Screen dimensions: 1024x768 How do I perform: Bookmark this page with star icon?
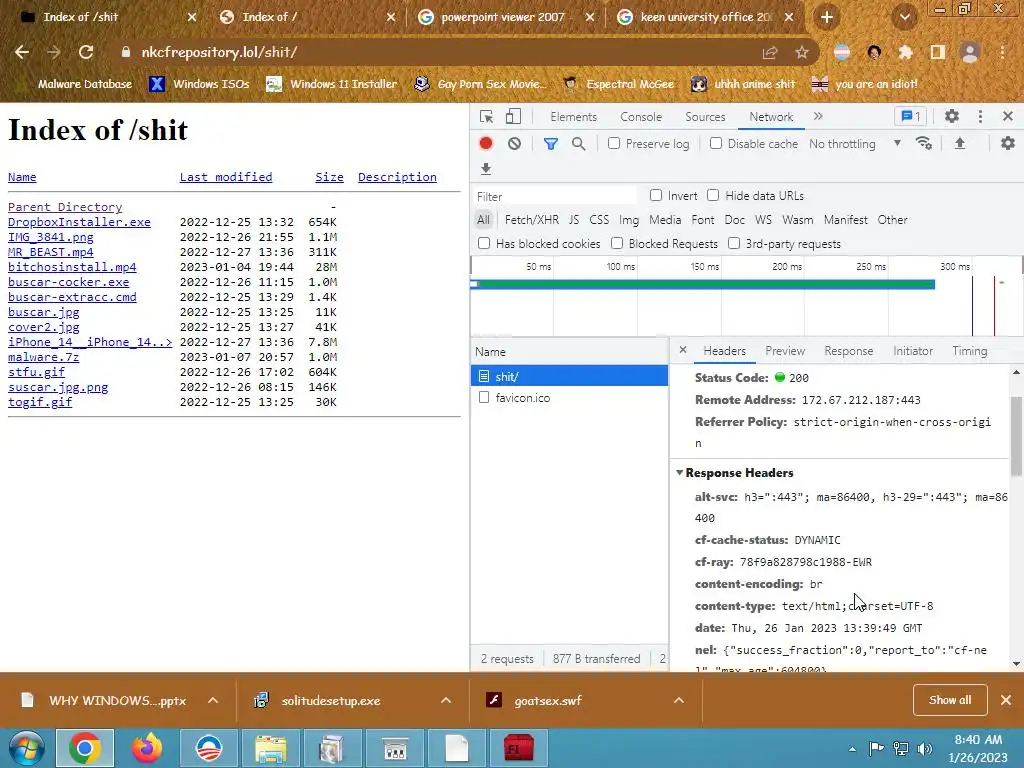tap(802, 52)
